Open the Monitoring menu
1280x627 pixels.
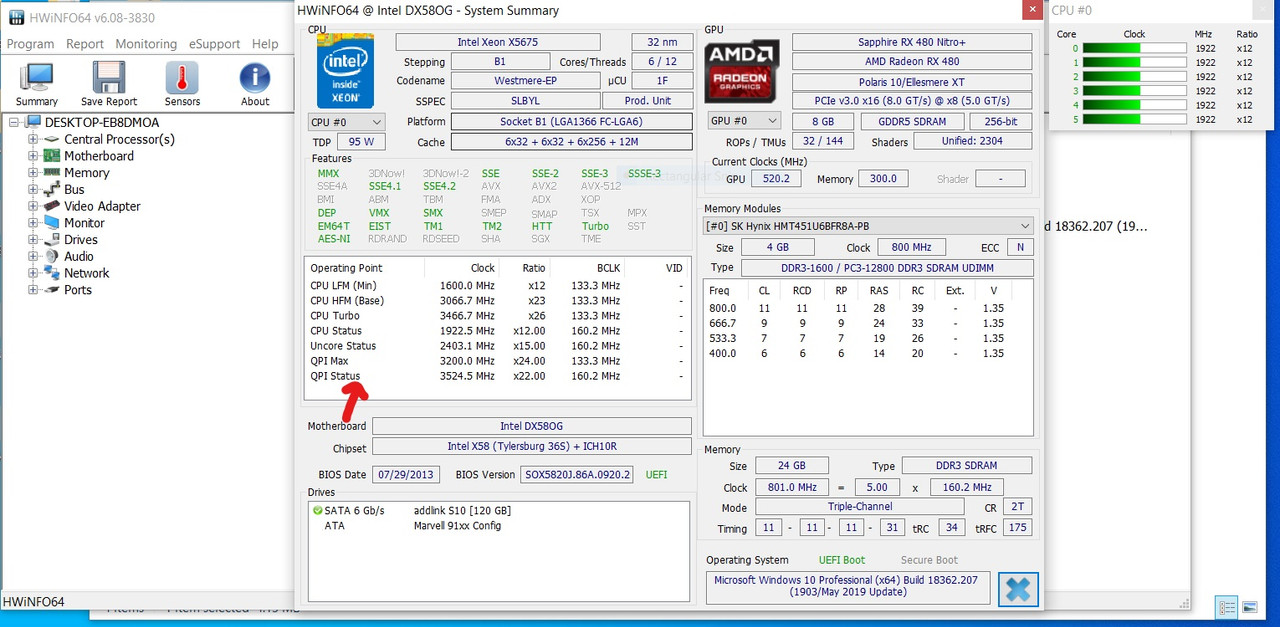(x=146, y=44)
